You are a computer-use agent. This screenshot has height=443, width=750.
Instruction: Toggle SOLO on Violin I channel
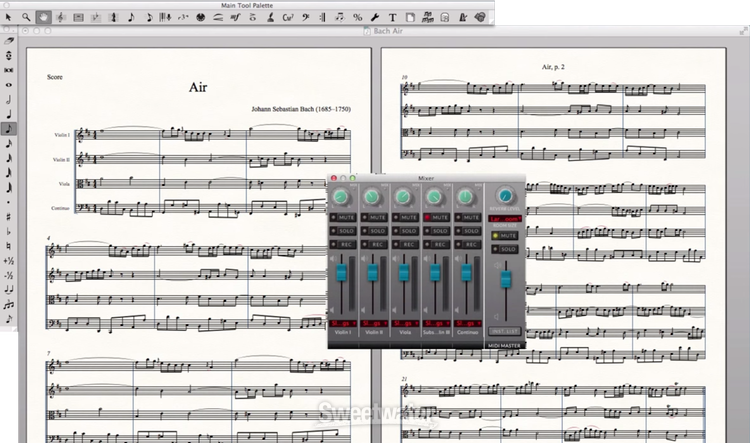342,231
